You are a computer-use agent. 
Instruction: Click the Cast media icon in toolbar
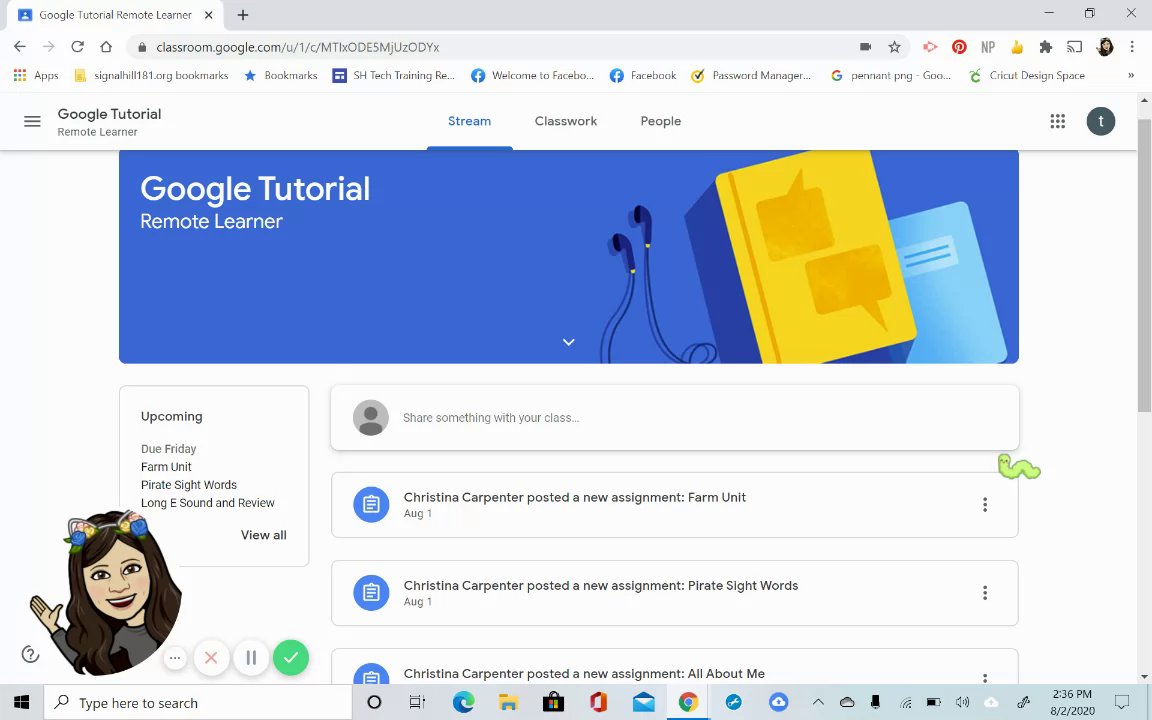point(1074,47)
